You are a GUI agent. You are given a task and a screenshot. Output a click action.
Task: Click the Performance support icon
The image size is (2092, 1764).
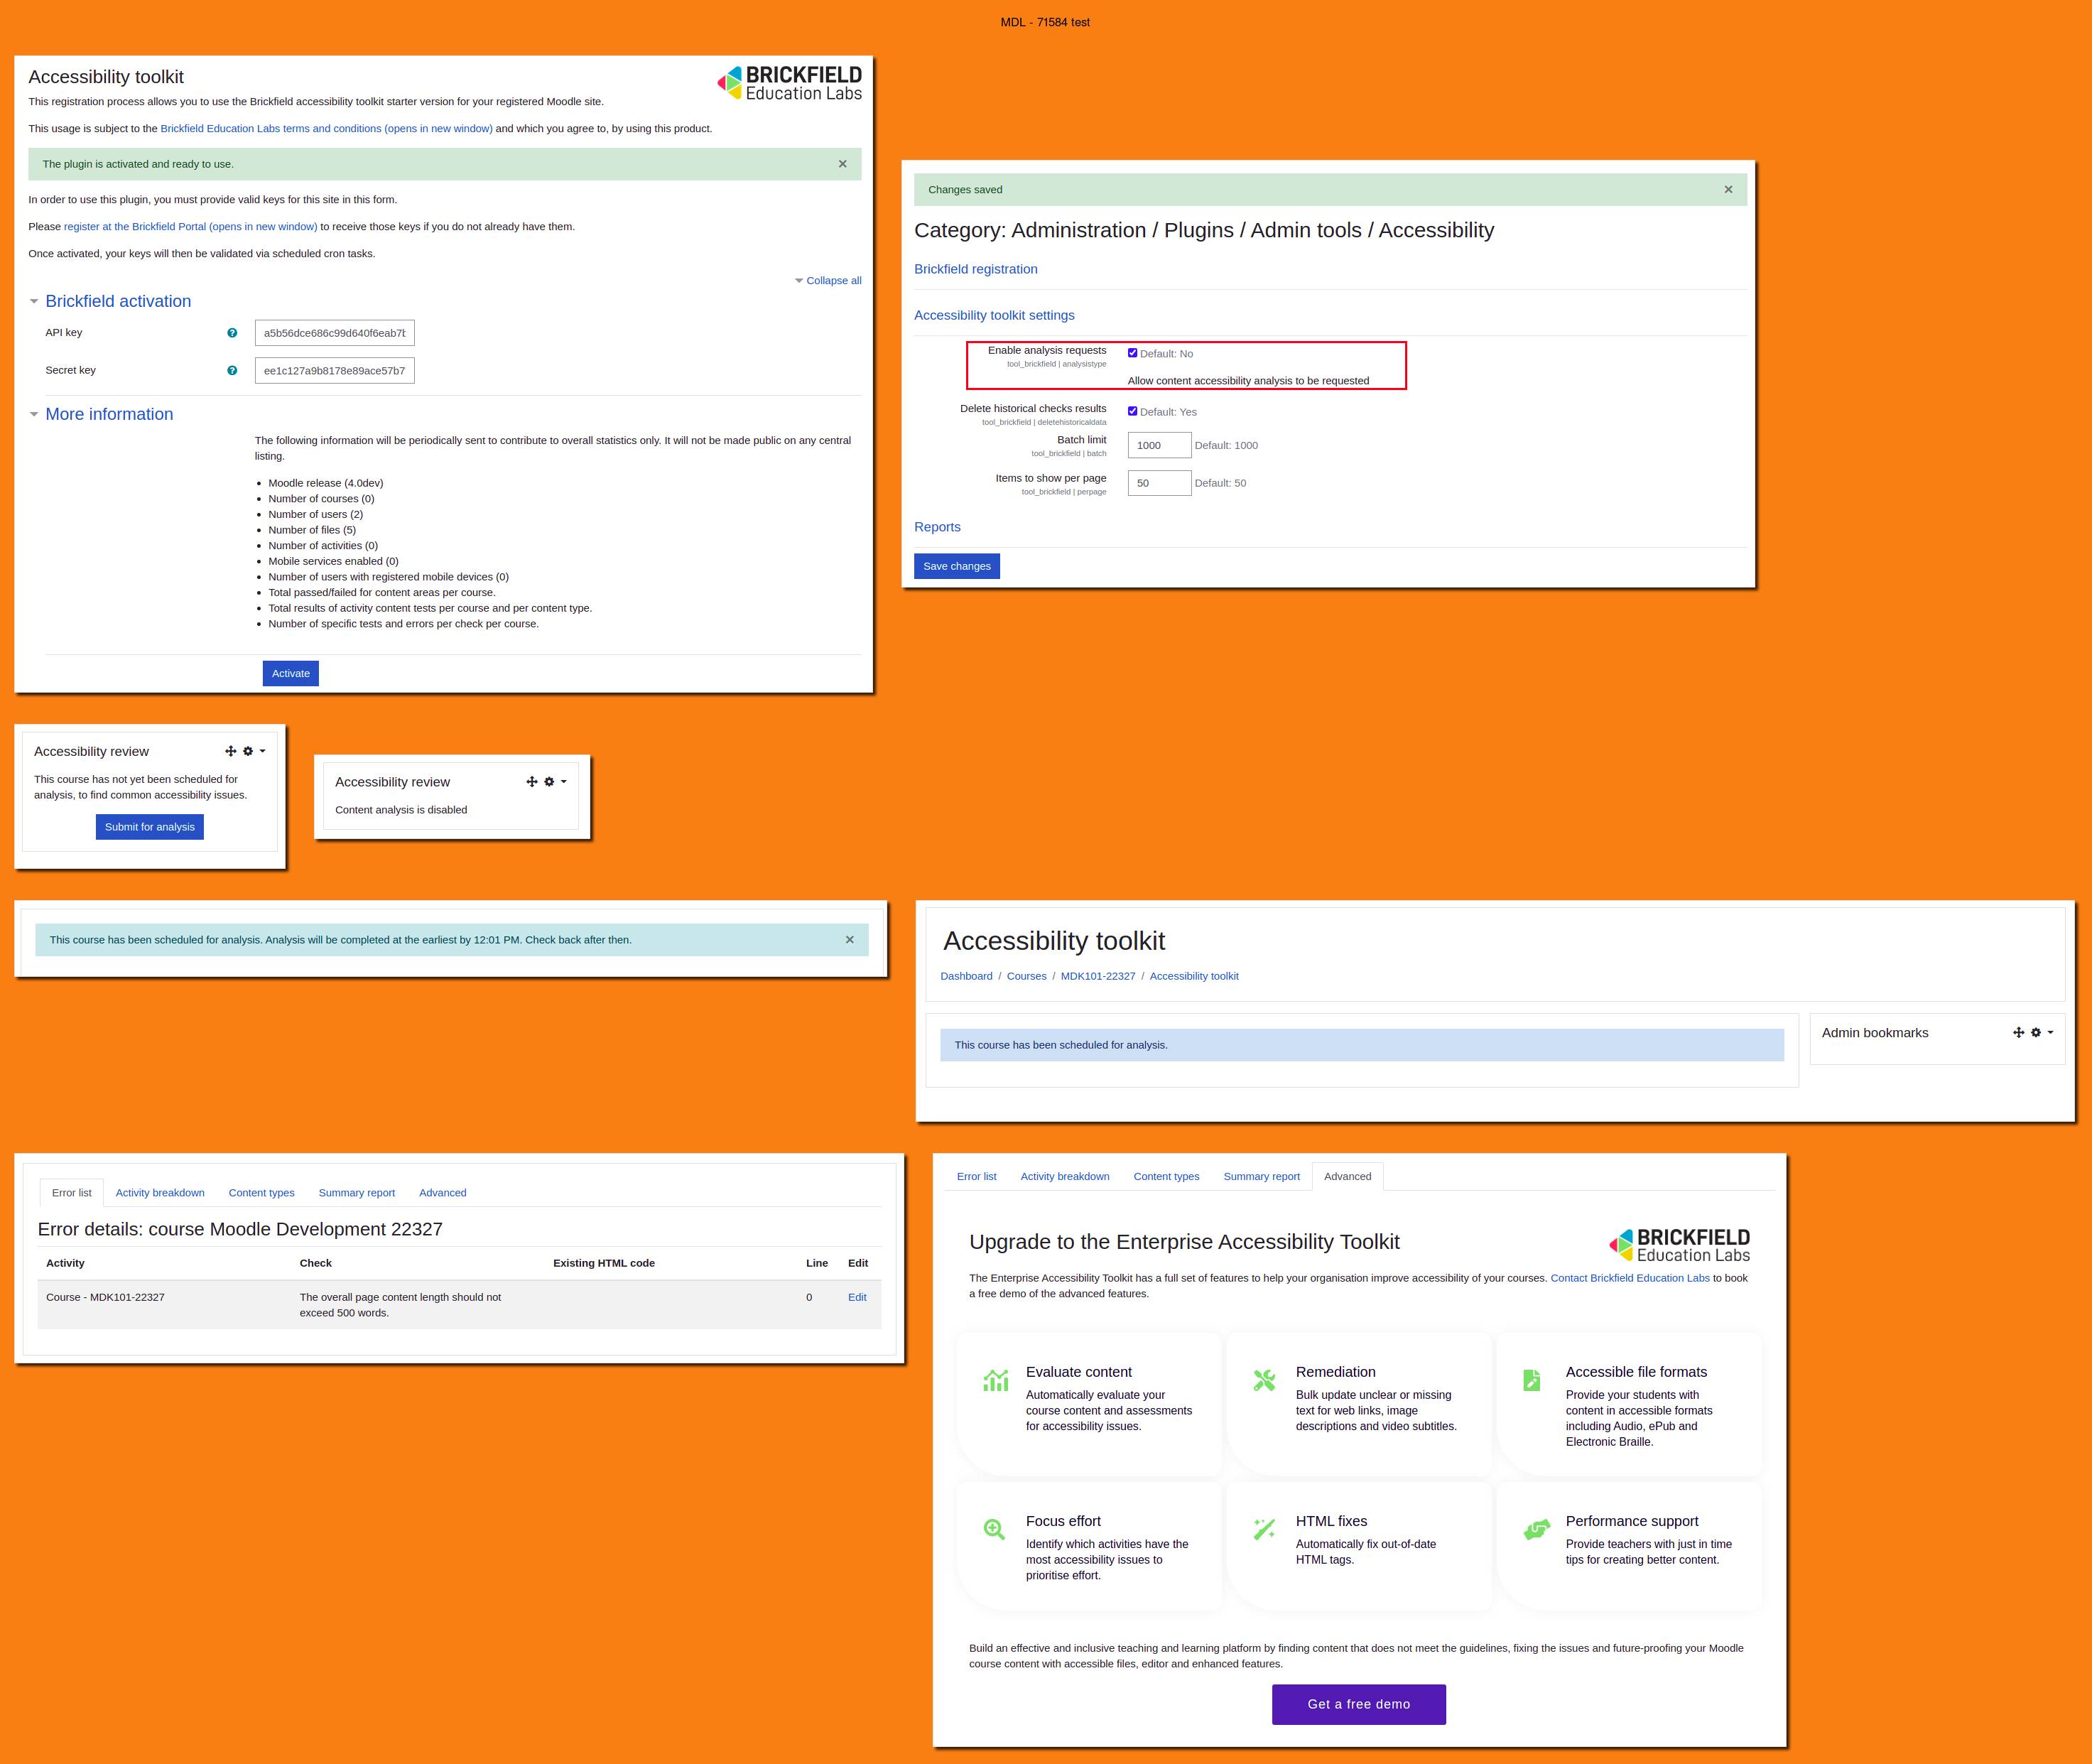point(1536,1529)
